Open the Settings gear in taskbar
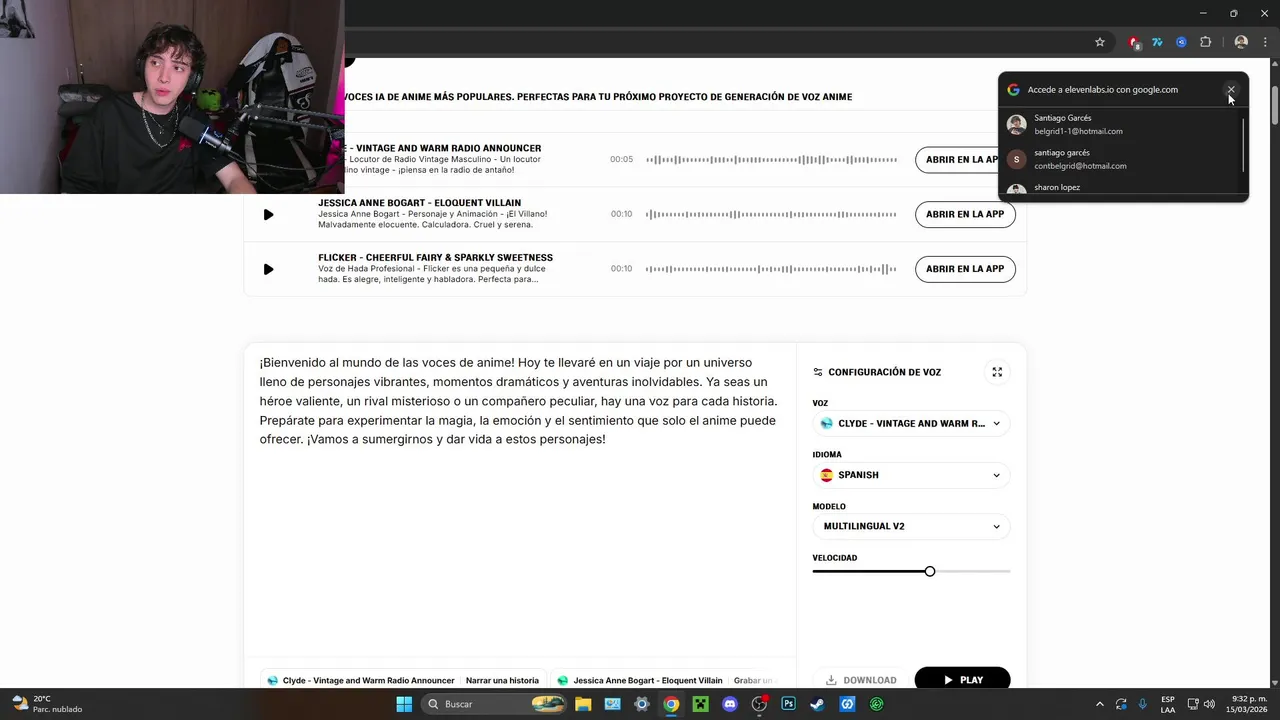The image size is (1280, 720). (642, 704)
